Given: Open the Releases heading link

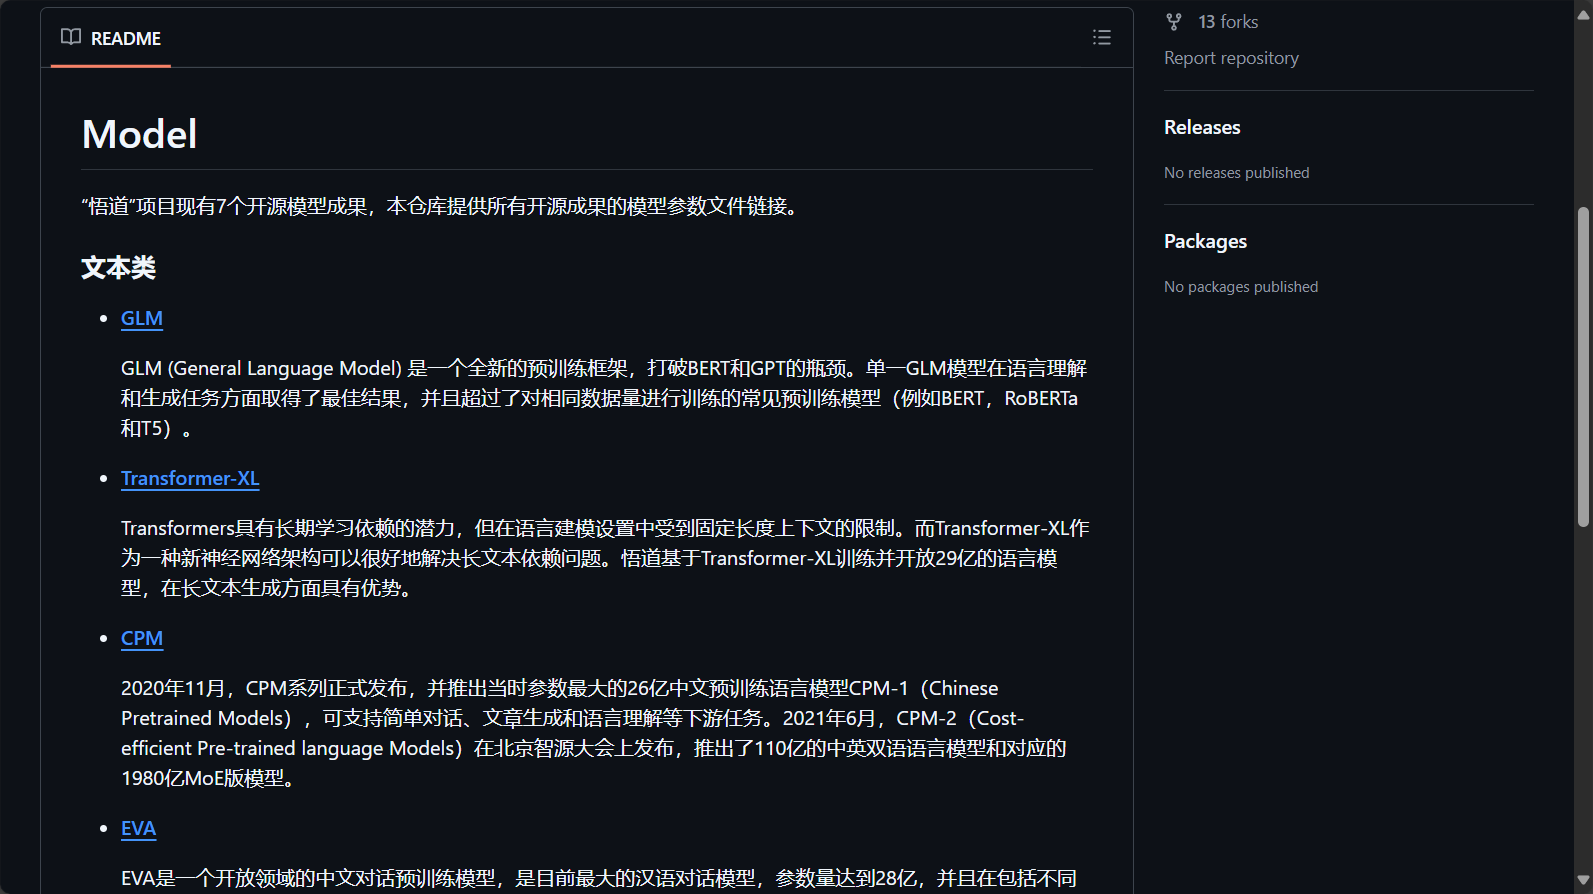Looking at the screenshot, I should coord(1202,127).
